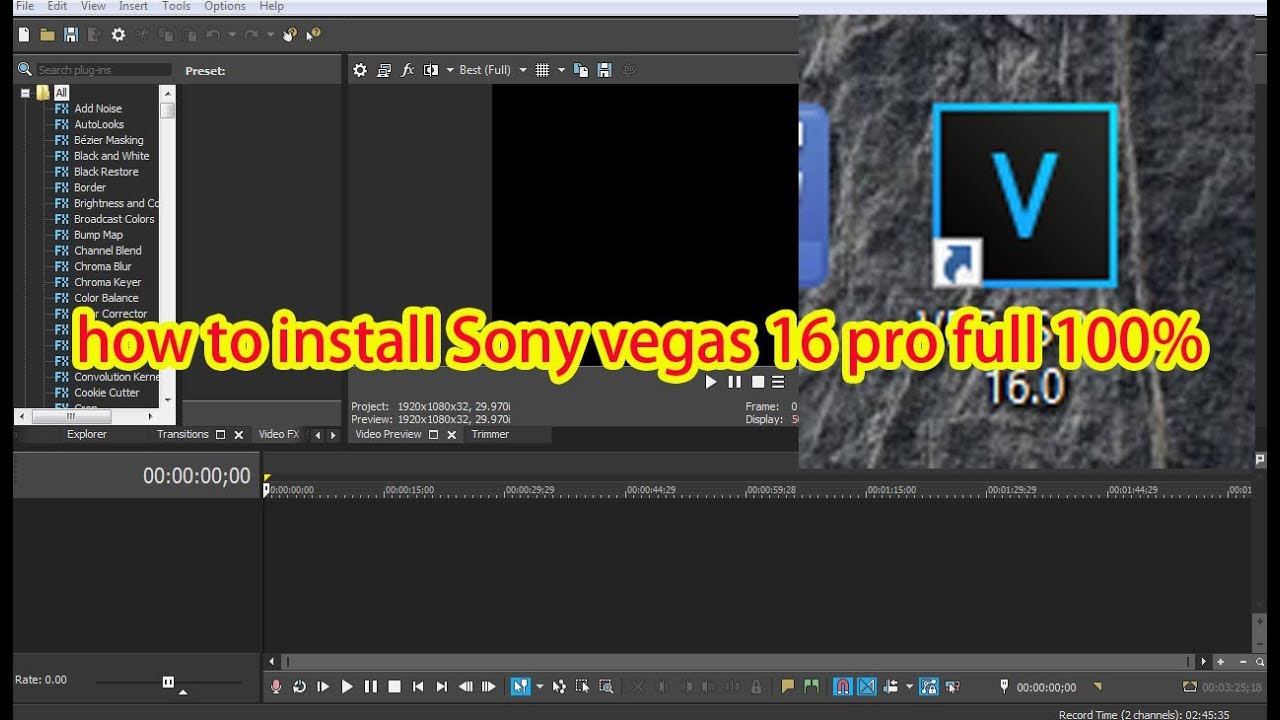Image resolution: width=1280 pixels, height=720 pixels.
Task: Select the Selection Edit tool
Action: 582,687
